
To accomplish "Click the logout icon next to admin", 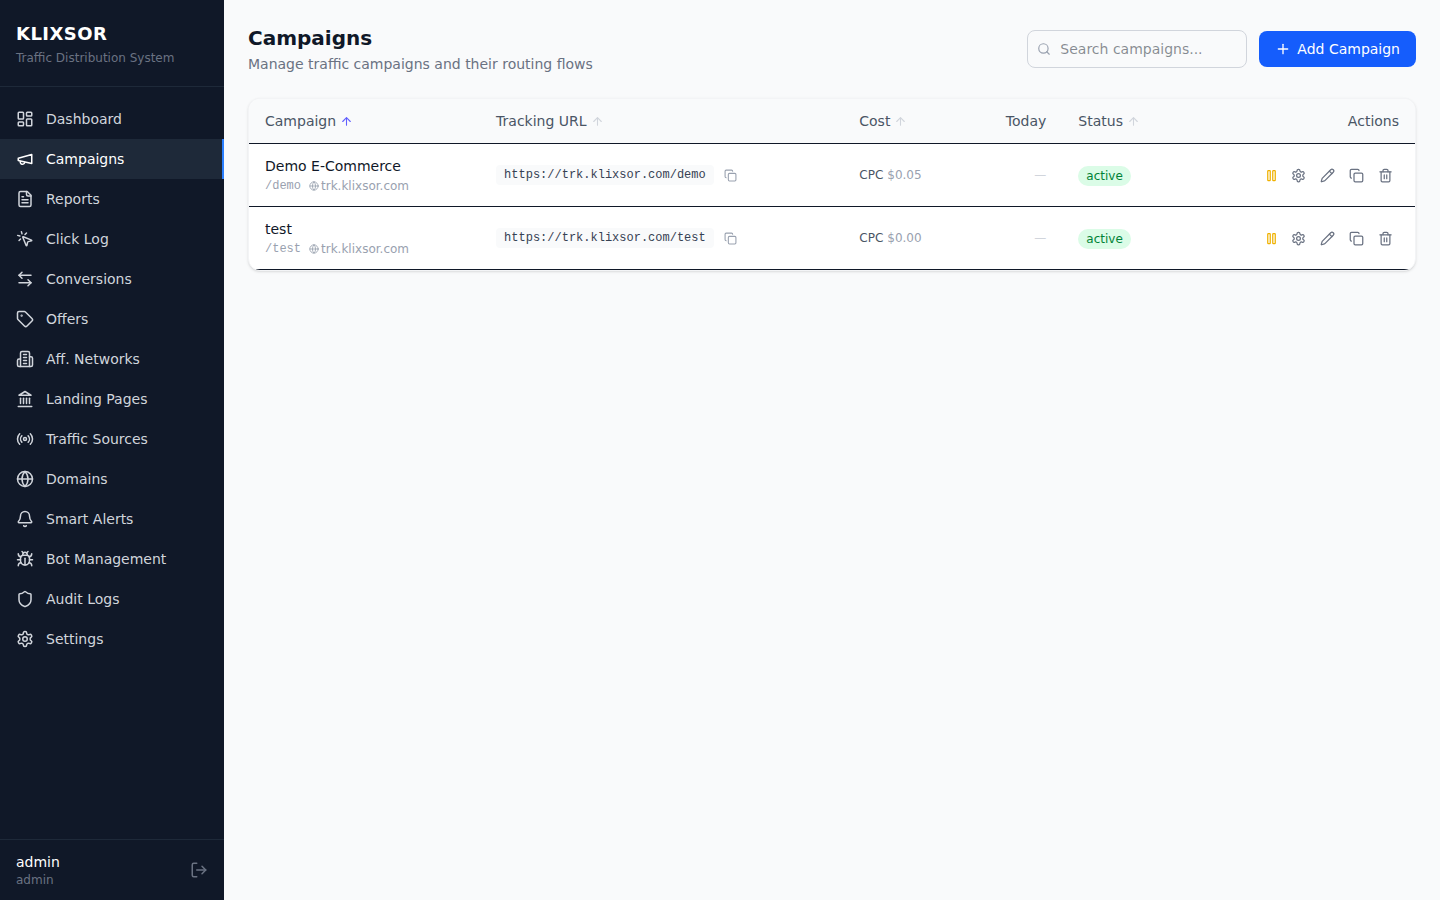I will (x=198, y=869).
